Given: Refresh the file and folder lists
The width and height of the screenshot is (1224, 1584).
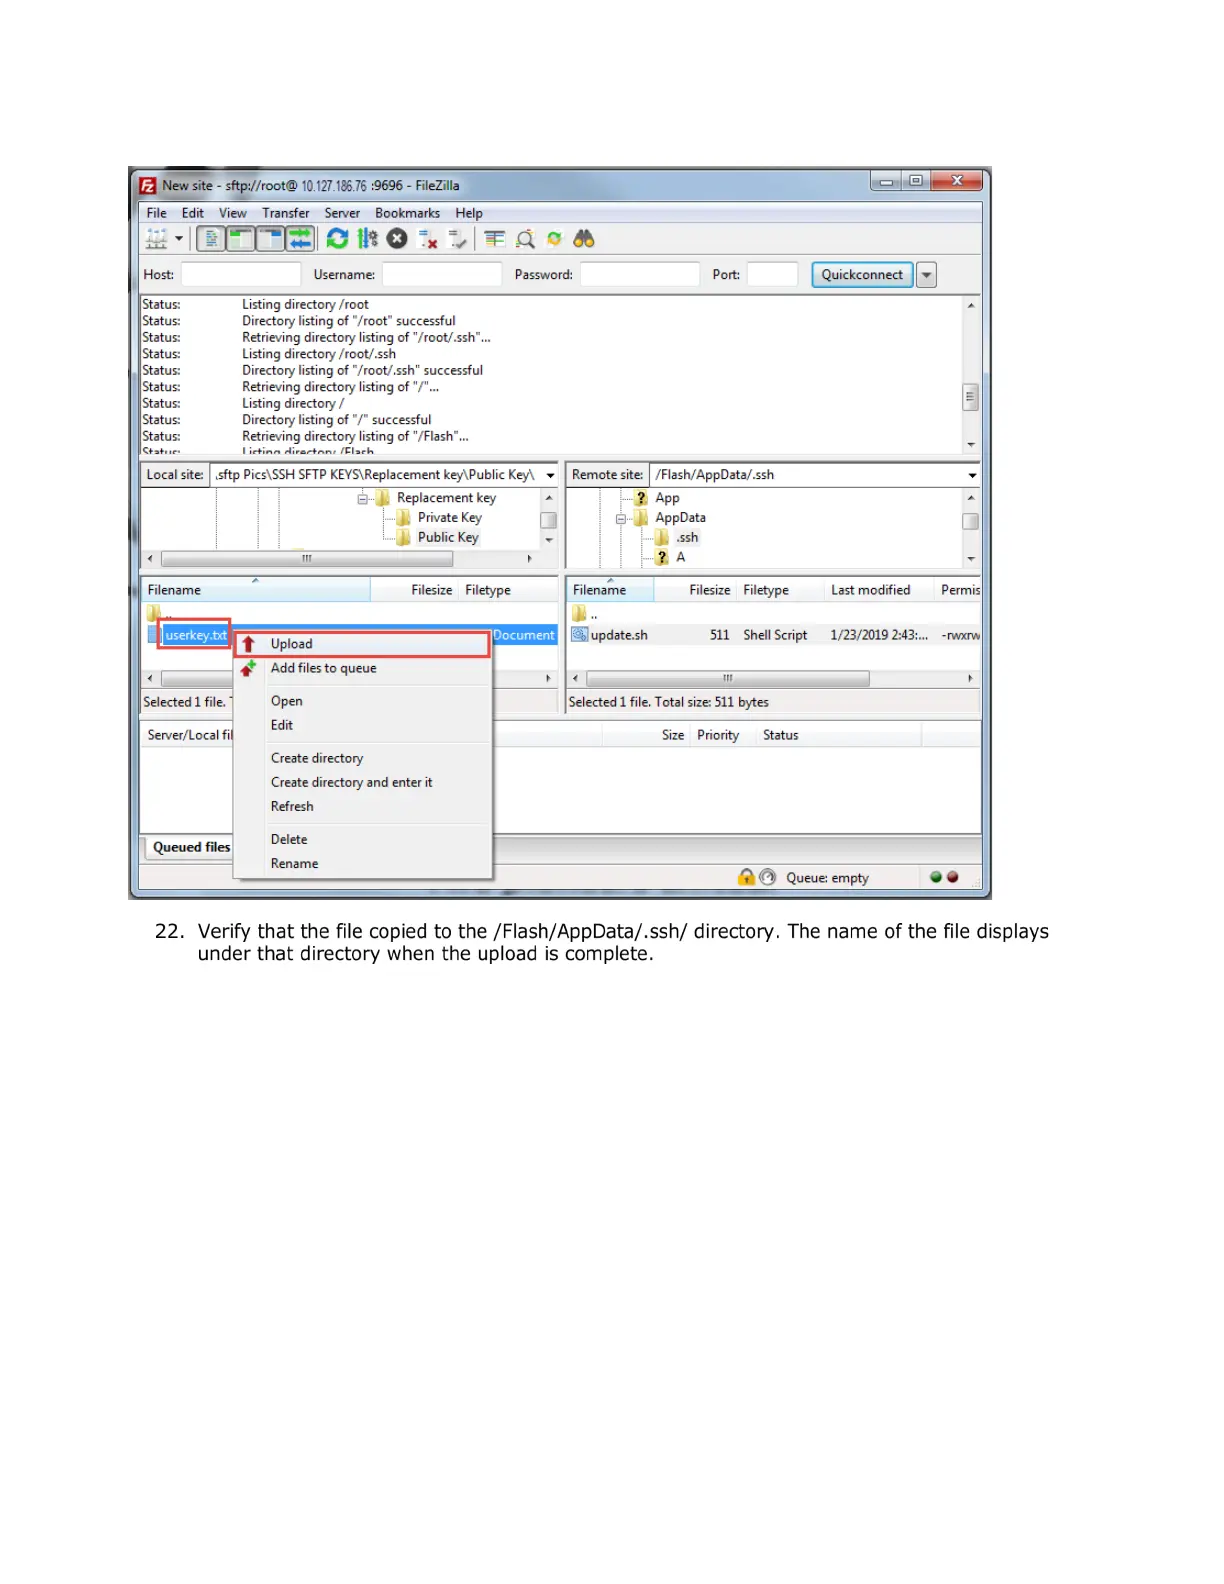Looking at the screenshot, I should tap(338, 239).
